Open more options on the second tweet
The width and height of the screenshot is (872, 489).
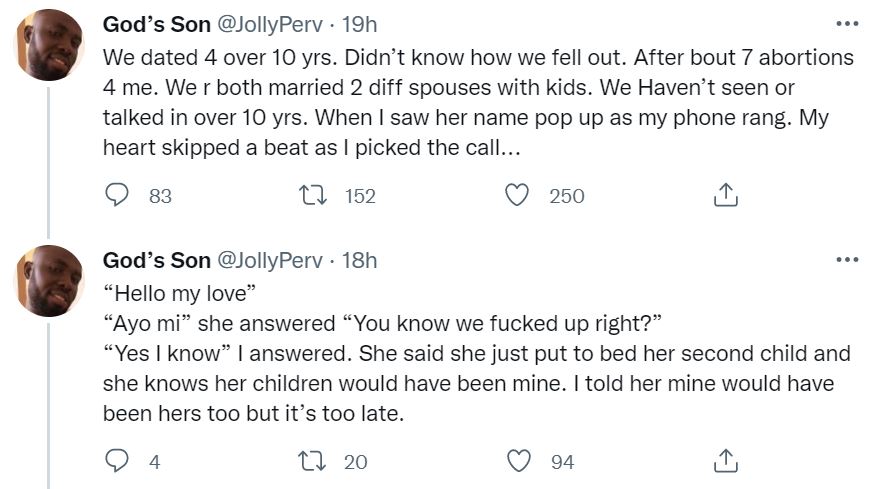846,260
